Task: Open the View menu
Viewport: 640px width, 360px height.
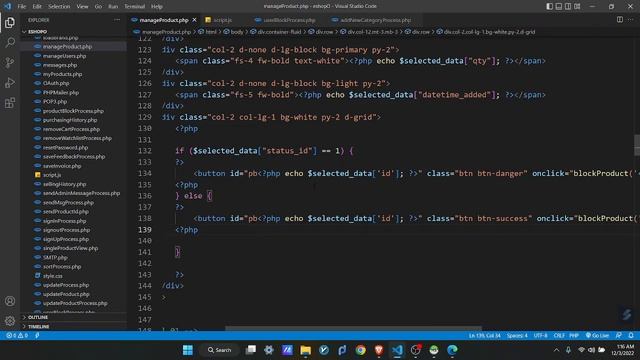Action: [x=82, y=7]
